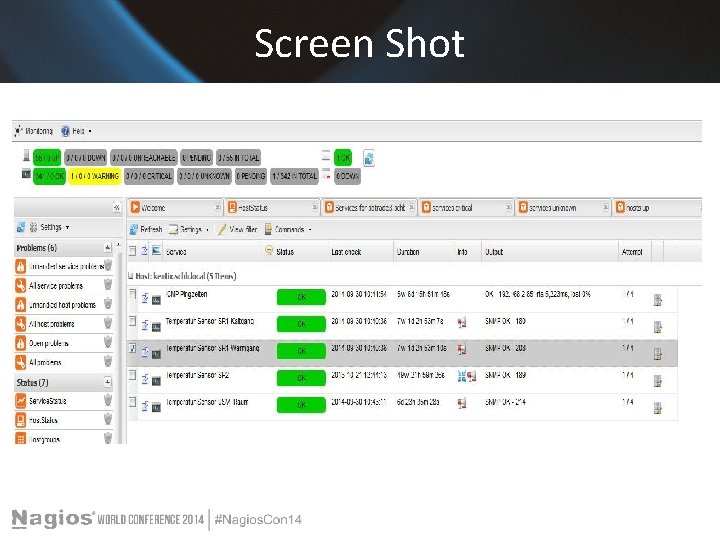Screen dimensions: 720x540
Task: Click the 0/0/0 UNKNOWN badge
Action: pos(204,176)
